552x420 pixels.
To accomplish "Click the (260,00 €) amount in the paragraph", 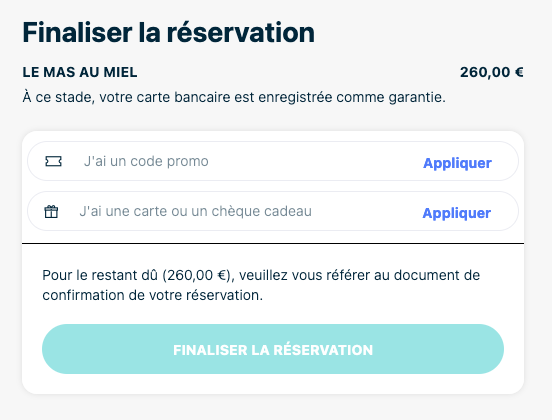I will [199, 275].
